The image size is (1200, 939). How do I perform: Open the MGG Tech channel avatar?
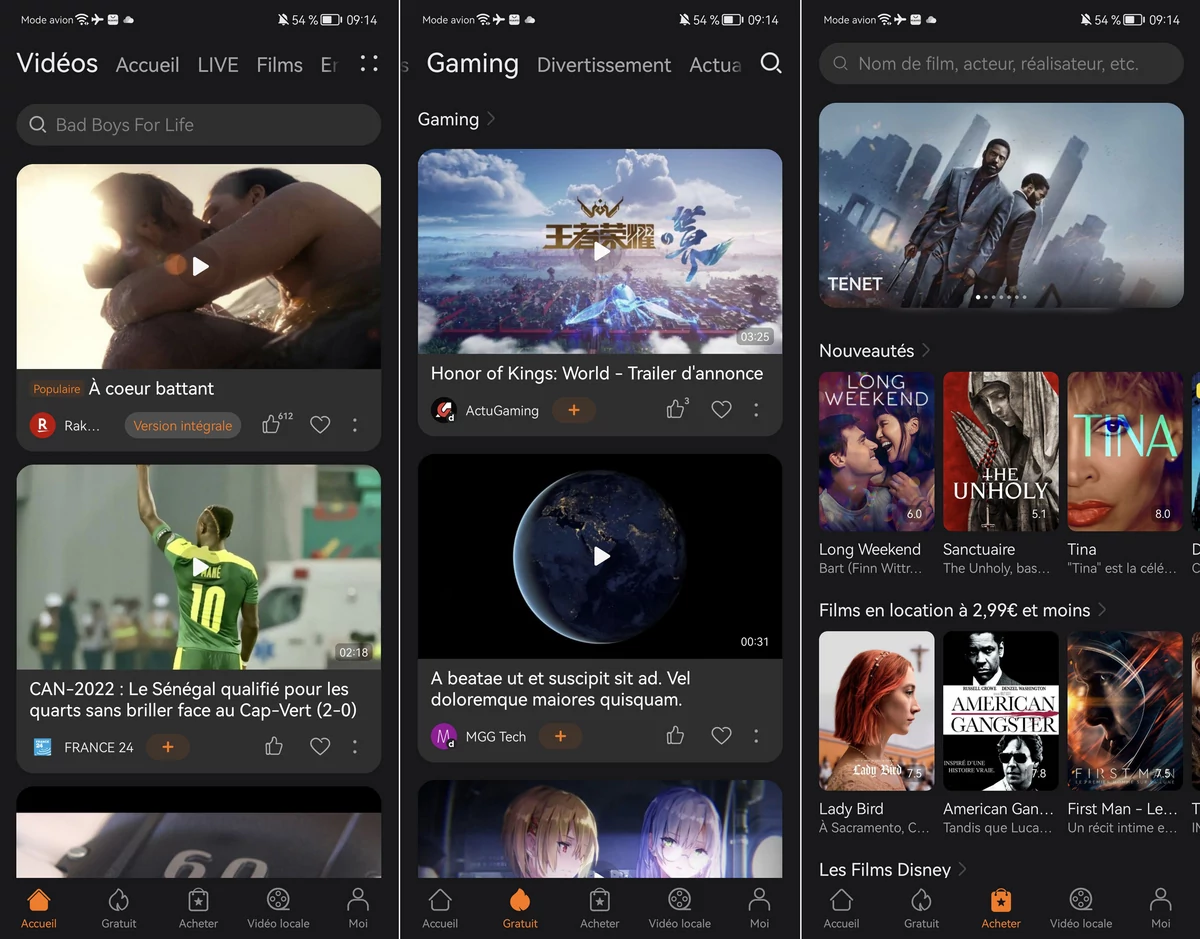(x=443, y=736)
